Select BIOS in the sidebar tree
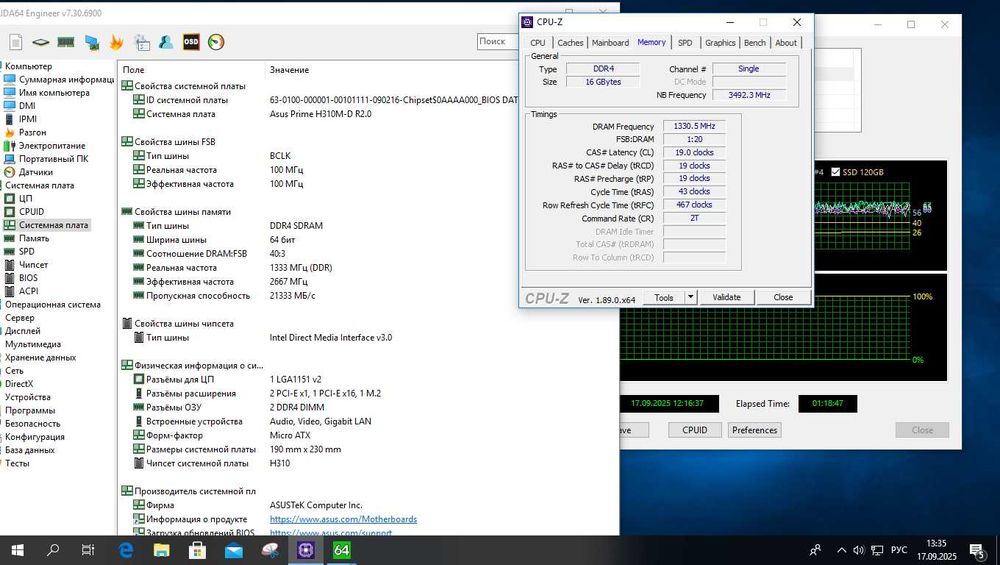The image size is (1000, 565). 28,278
